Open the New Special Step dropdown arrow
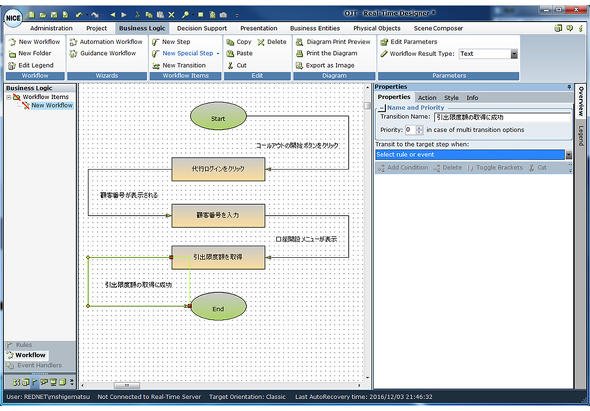Screen dimensions: 590x411 click(218, 53)
